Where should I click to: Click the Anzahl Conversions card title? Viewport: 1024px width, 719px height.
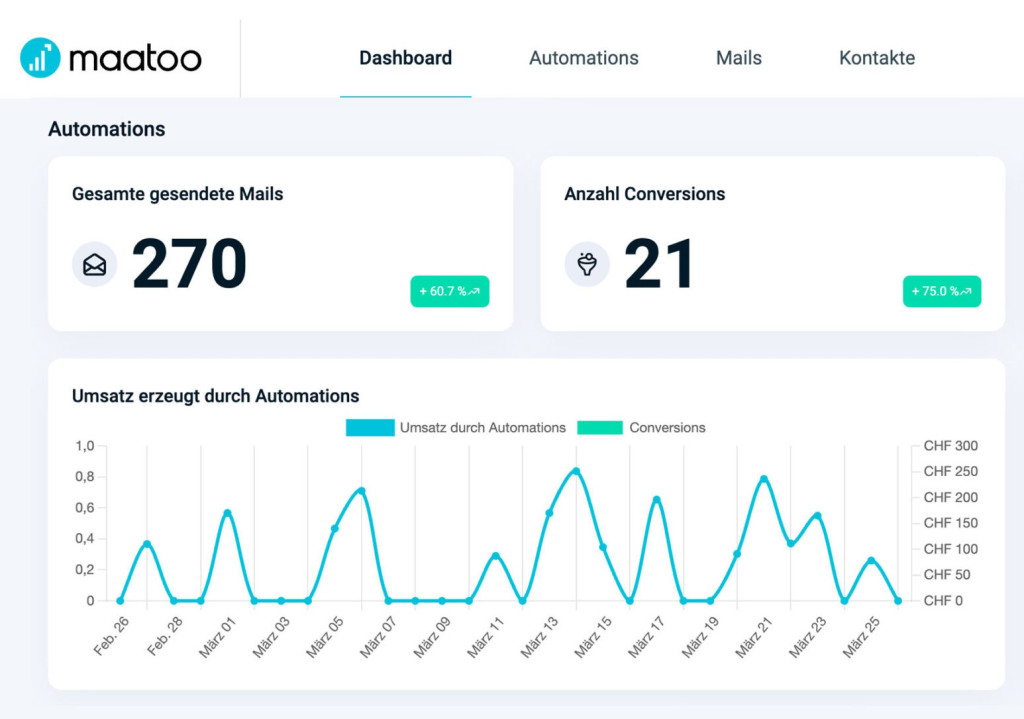click(x=645, y=194)
